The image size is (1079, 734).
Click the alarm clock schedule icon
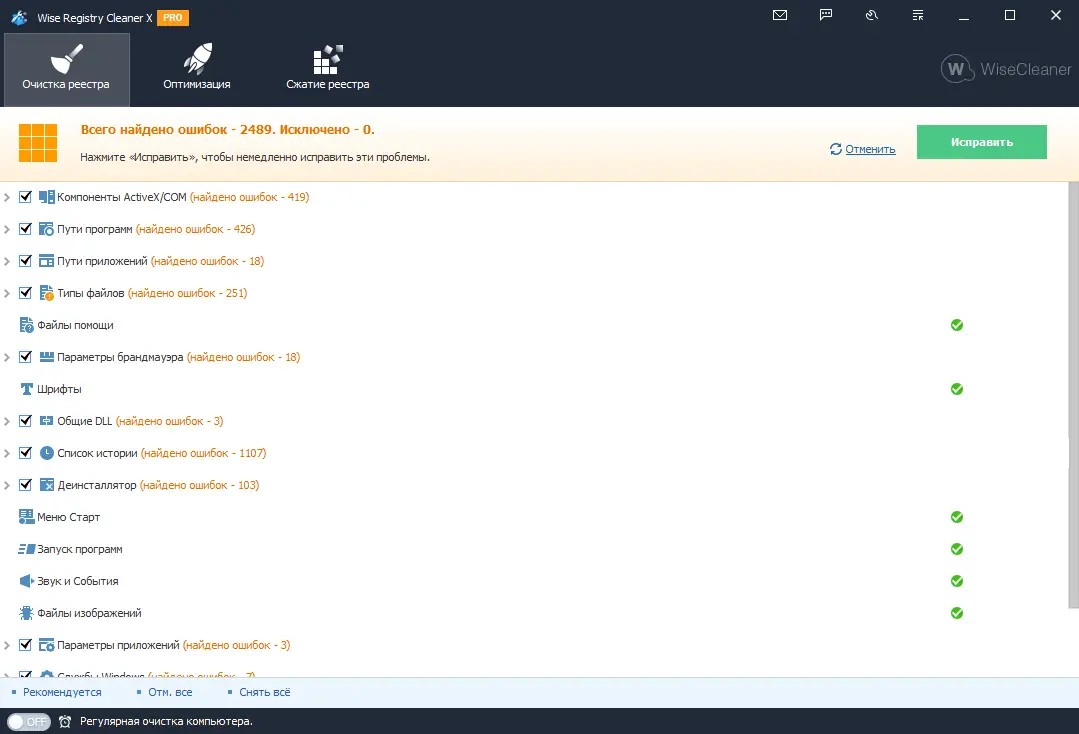[x=65, y=722]
